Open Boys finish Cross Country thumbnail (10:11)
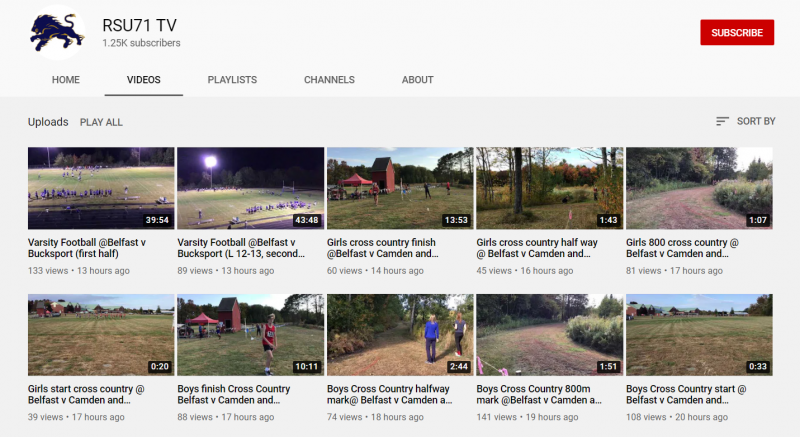Screen dimensions: 800x437 [251, 335]
